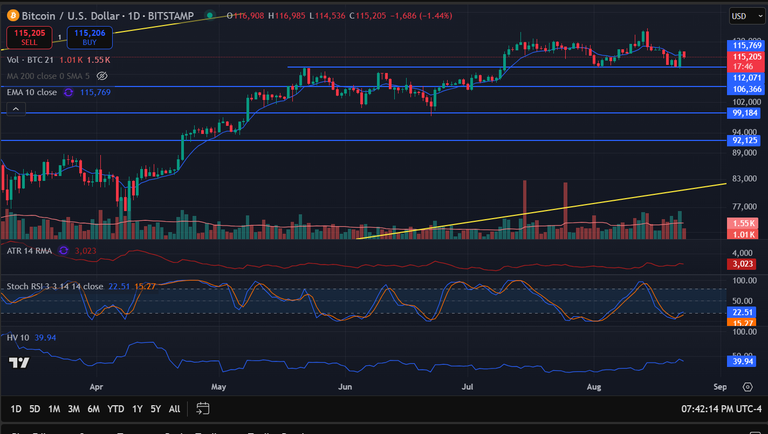Screen dimensions: 768x434
Task: Open the go-to-date calendar icon
Action: tap(203, 409)
